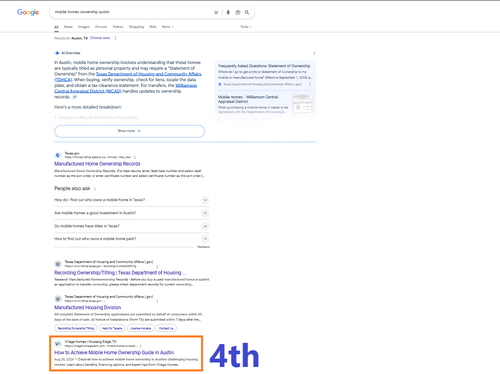
Task: Open the Tools dropdown
Action: coord(246,27)
